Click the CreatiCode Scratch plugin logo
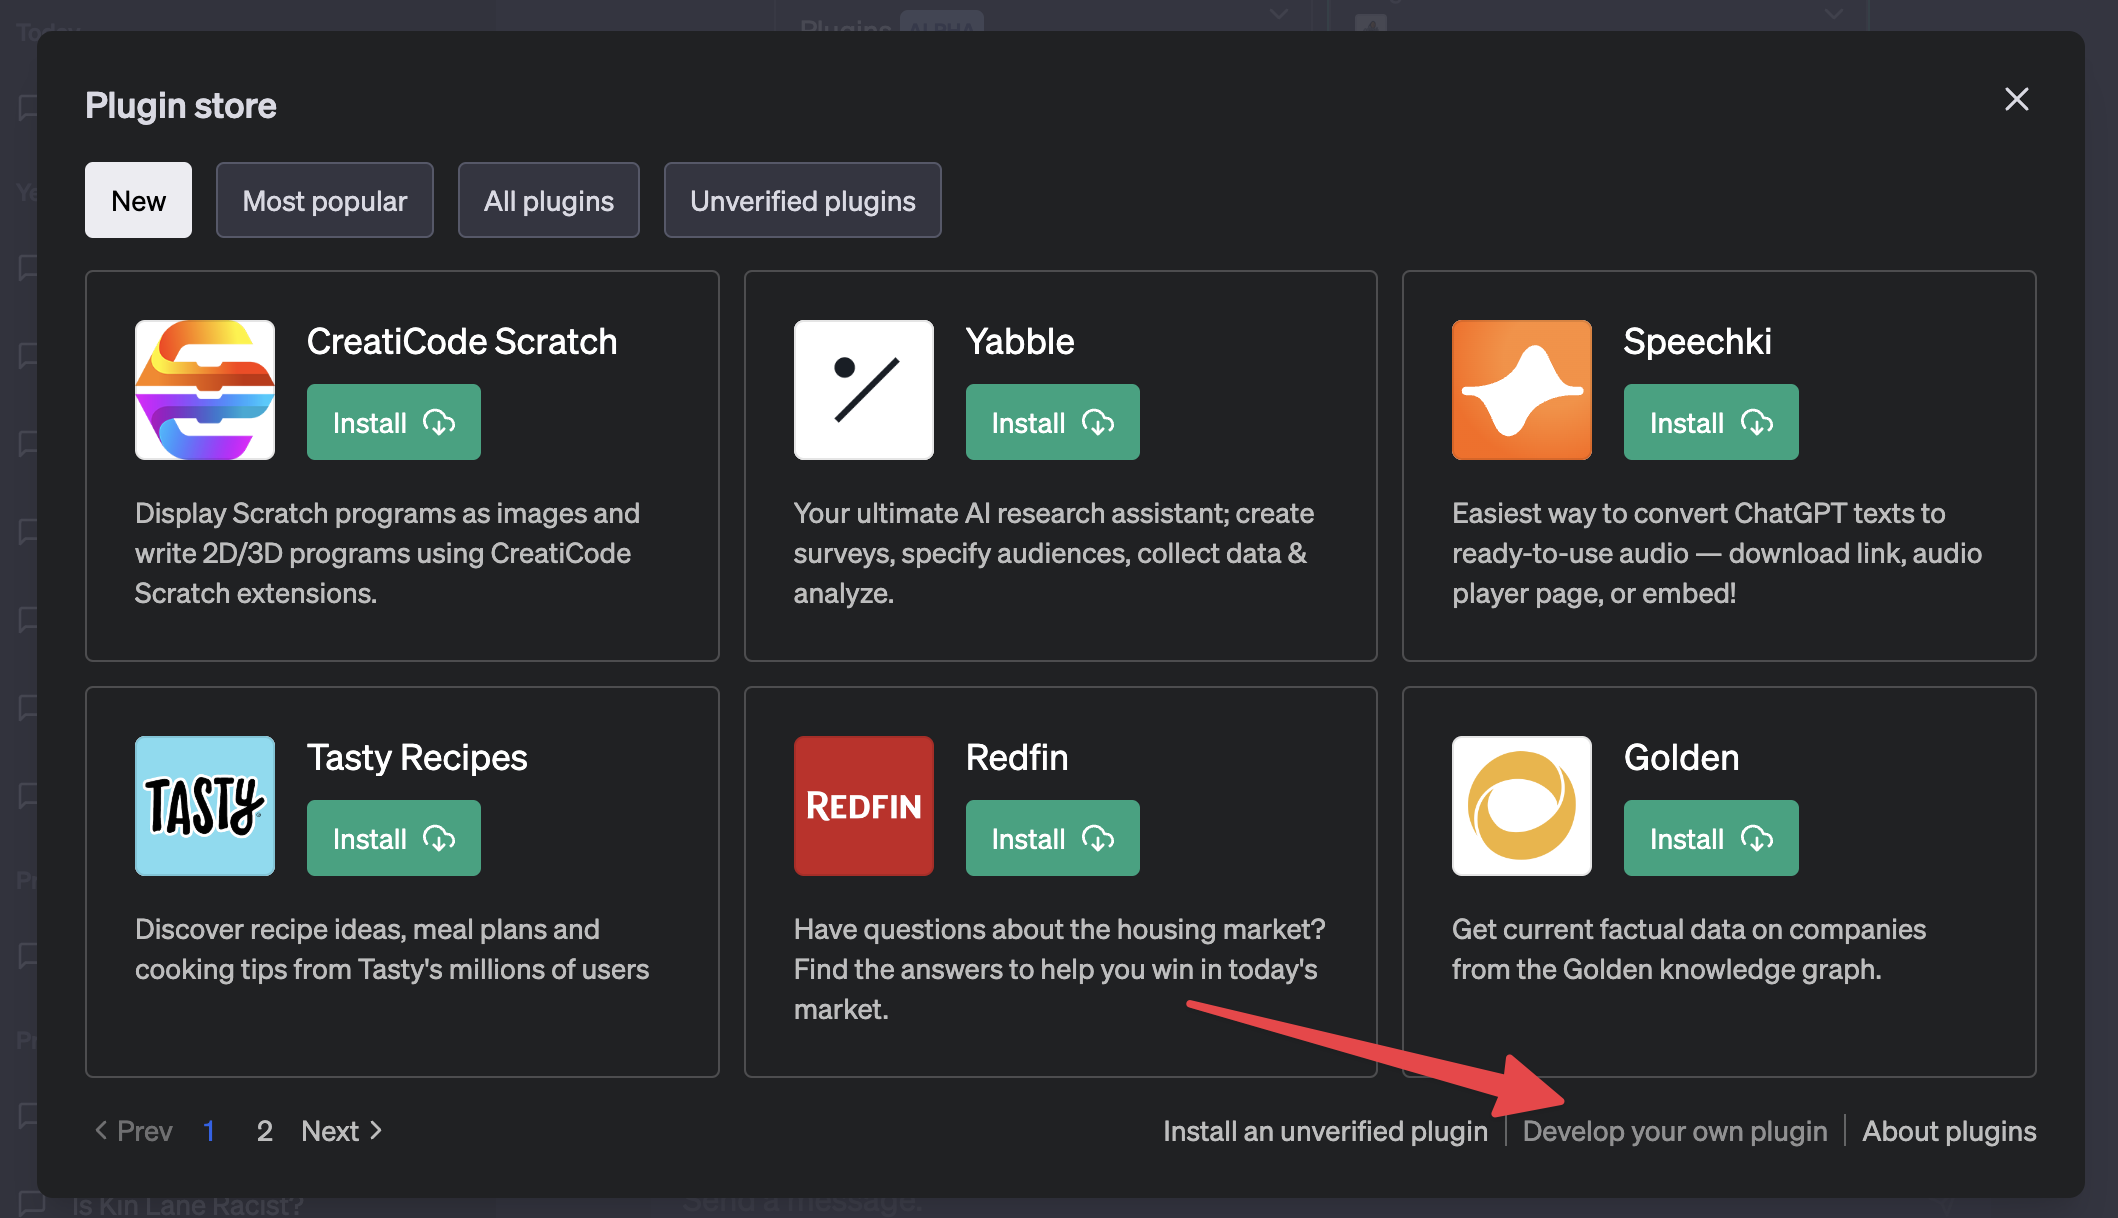 click(x=205, y=390)
